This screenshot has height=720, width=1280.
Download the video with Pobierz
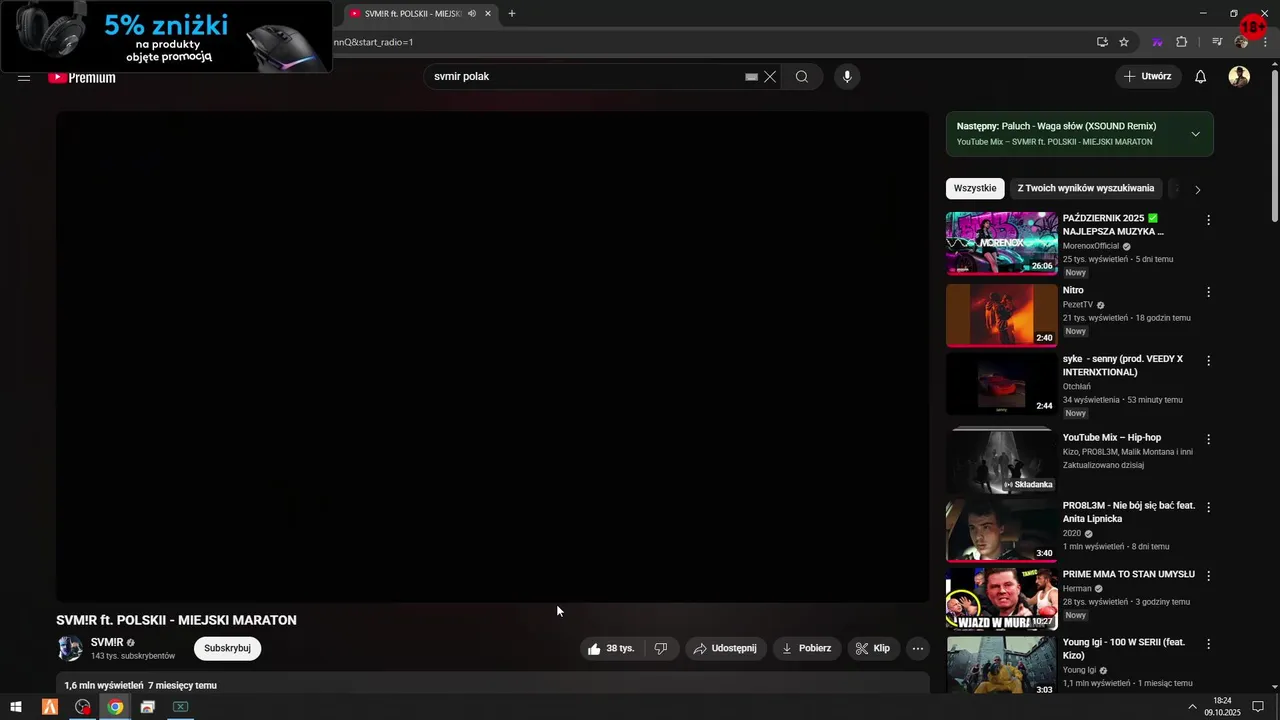pyautogui.click(x=806, y=648)
